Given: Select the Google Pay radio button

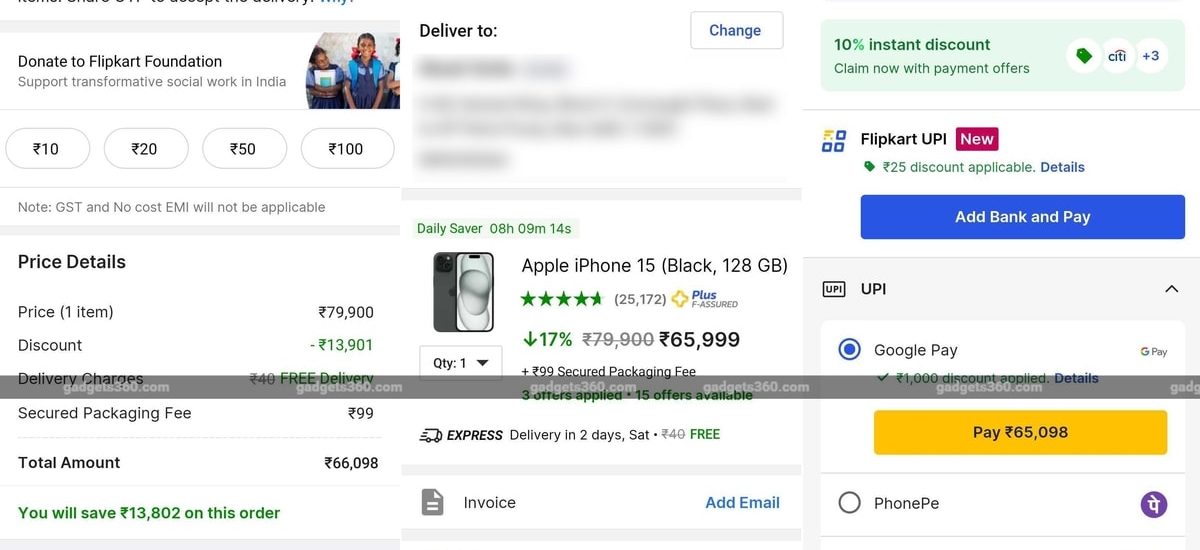Looking at the screenshot, I should pyautogui.click(x=849, y=350).
